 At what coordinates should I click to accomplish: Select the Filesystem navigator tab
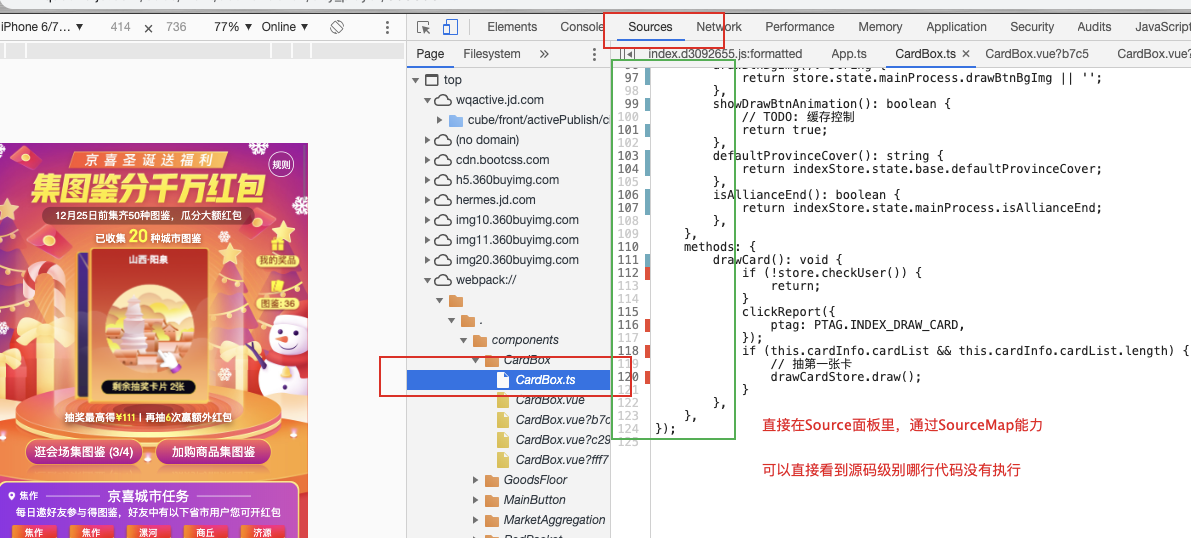491,54
